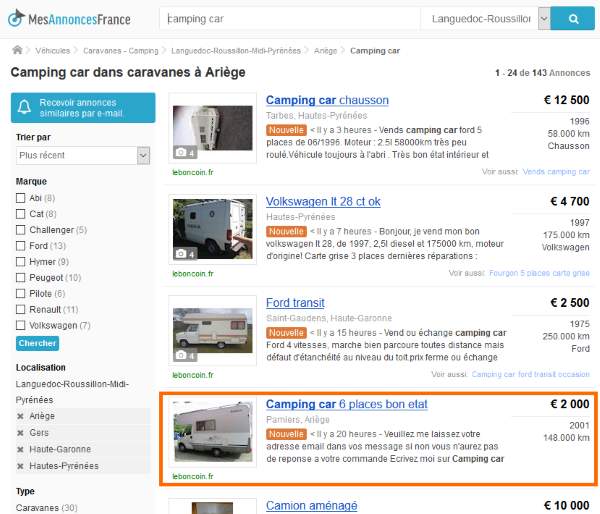Remove the Ariège location filter

(20, 416)
